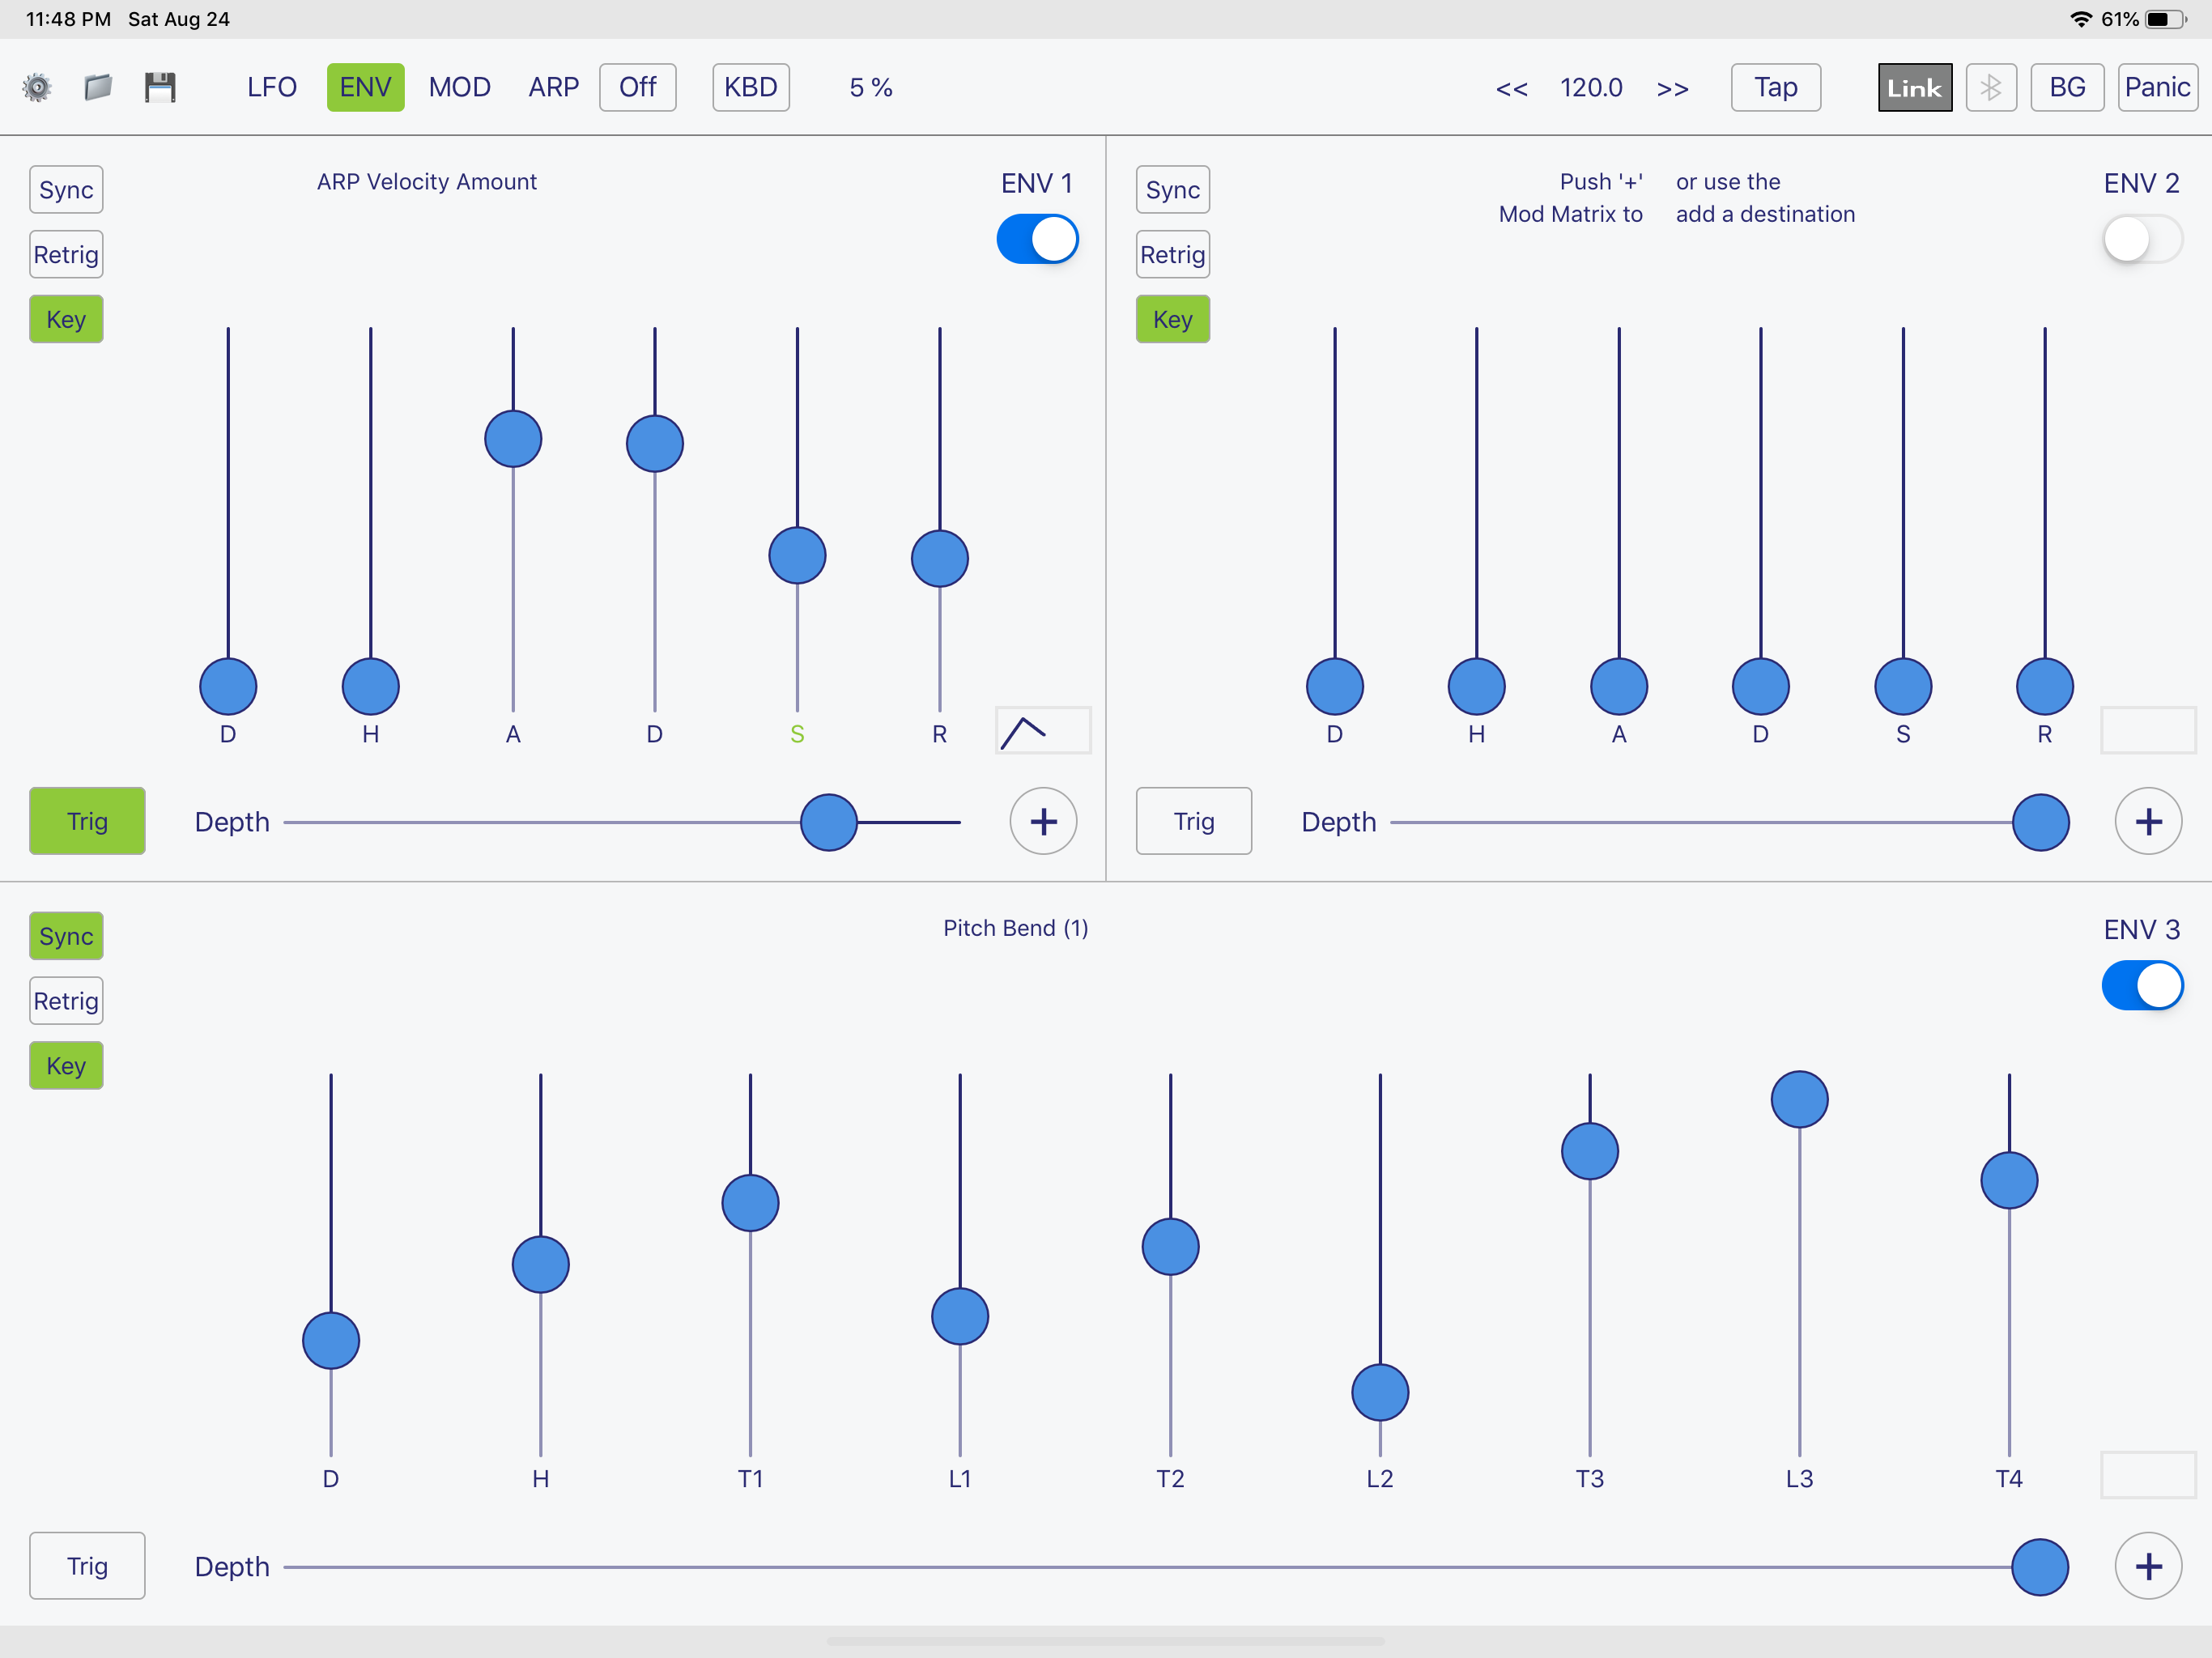Switch to the LFO tab

click(272, 88)
